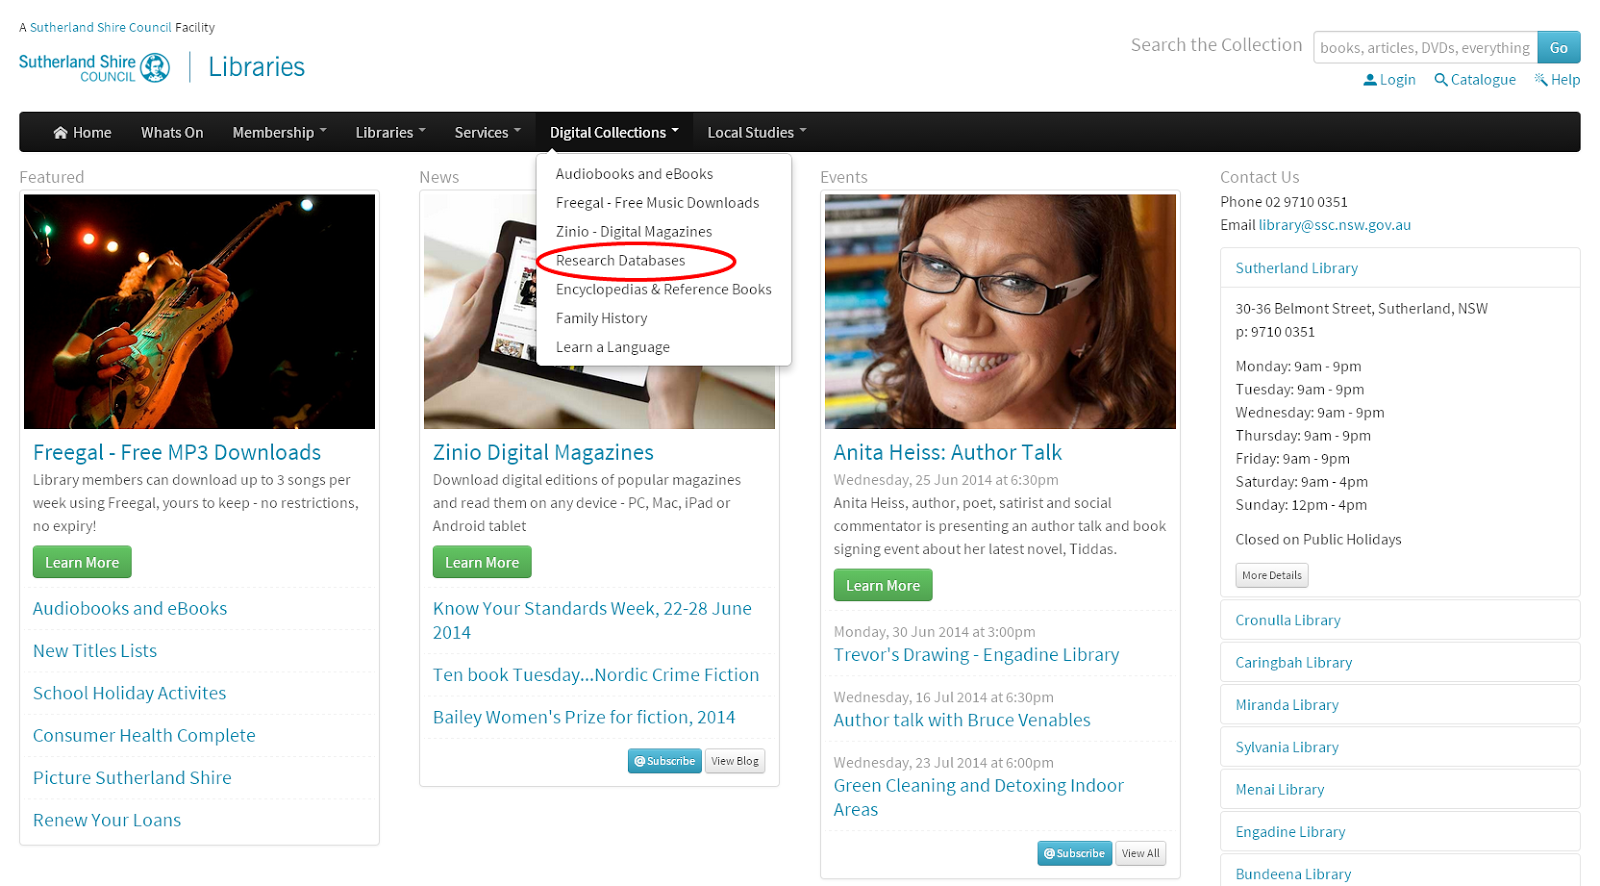Image resolution: width=1600 pixels, height=886 pixels.
Task: Expand the Engadine Library panel
Action: [1400, 832]
